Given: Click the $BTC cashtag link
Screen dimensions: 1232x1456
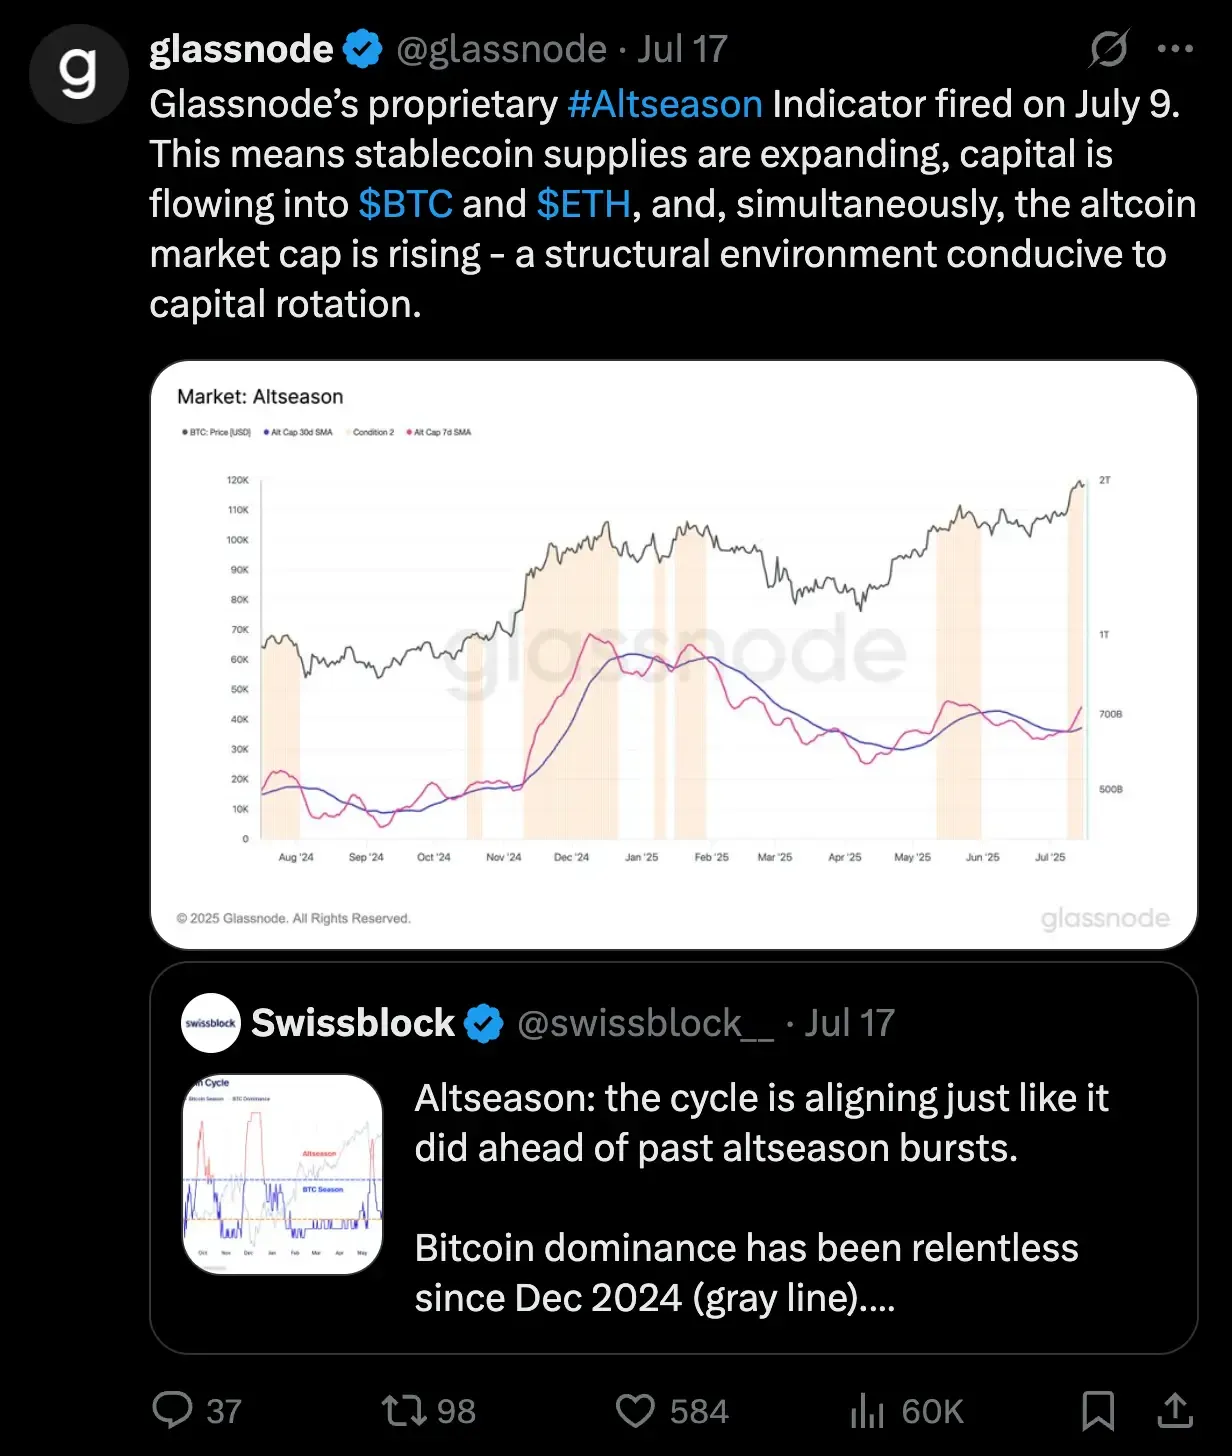Looking at the screenshot, I should coord(405,204).
